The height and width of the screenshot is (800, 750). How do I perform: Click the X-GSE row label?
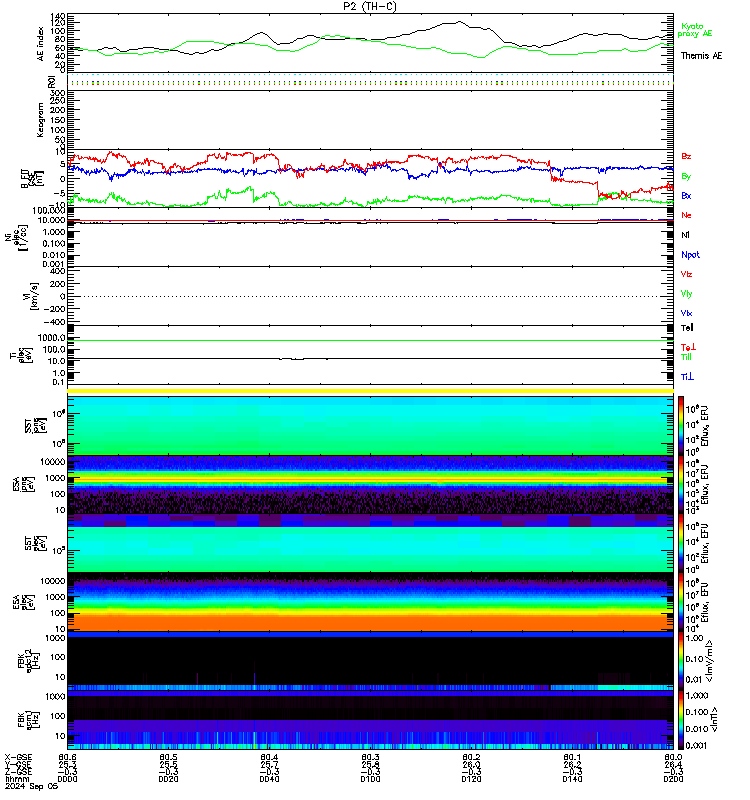coord(18,757)
